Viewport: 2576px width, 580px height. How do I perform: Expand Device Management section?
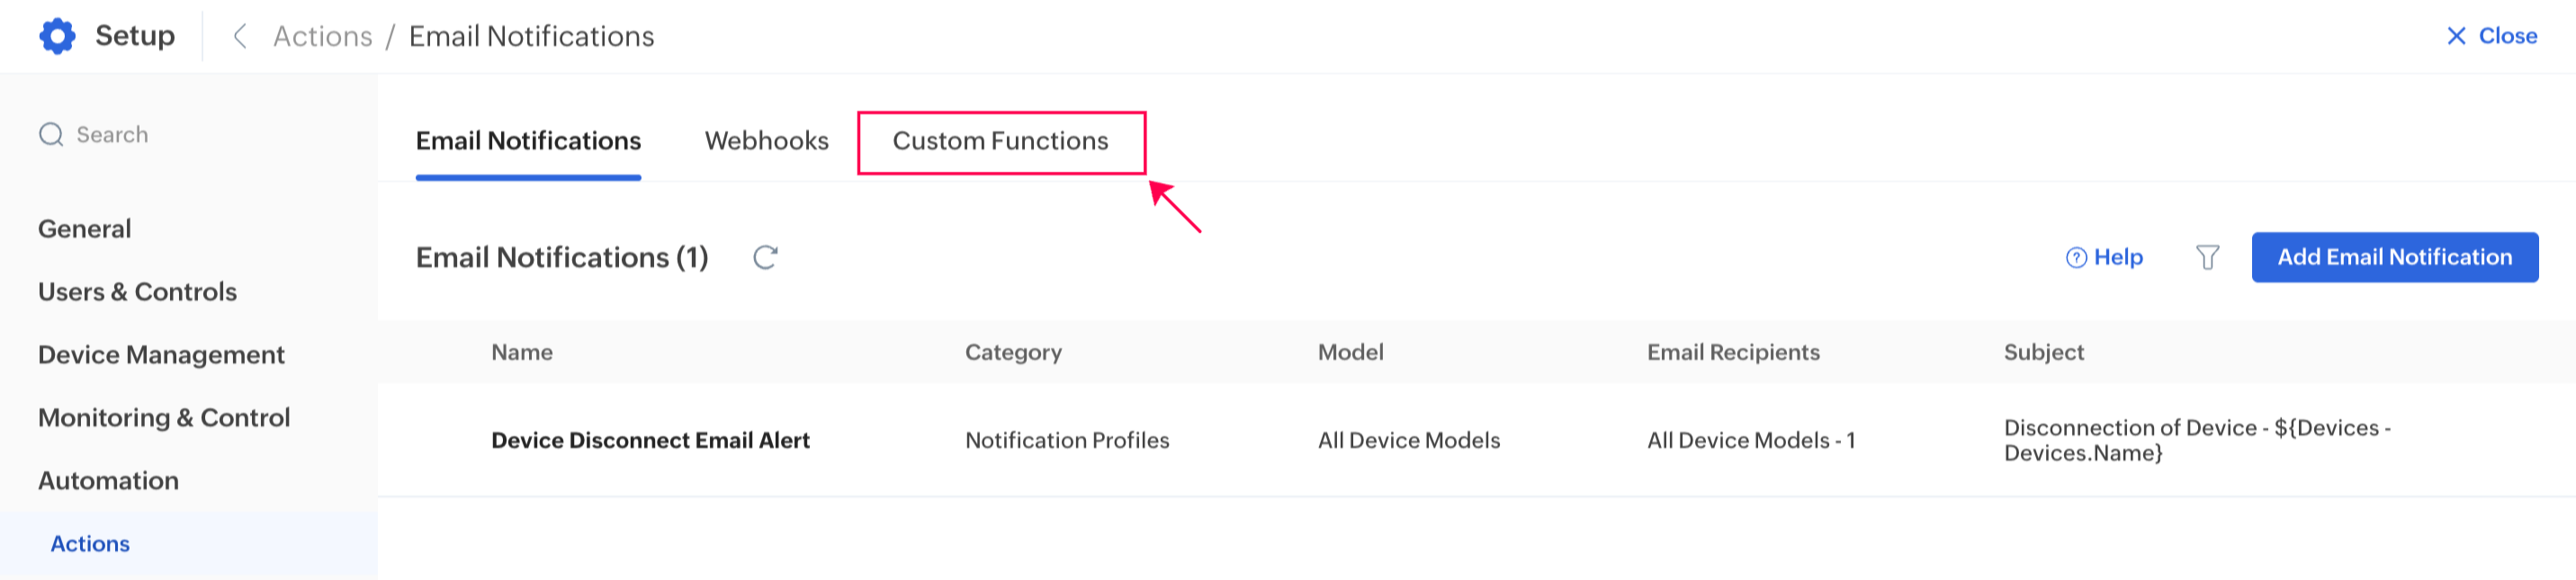(x=161, y=355)
